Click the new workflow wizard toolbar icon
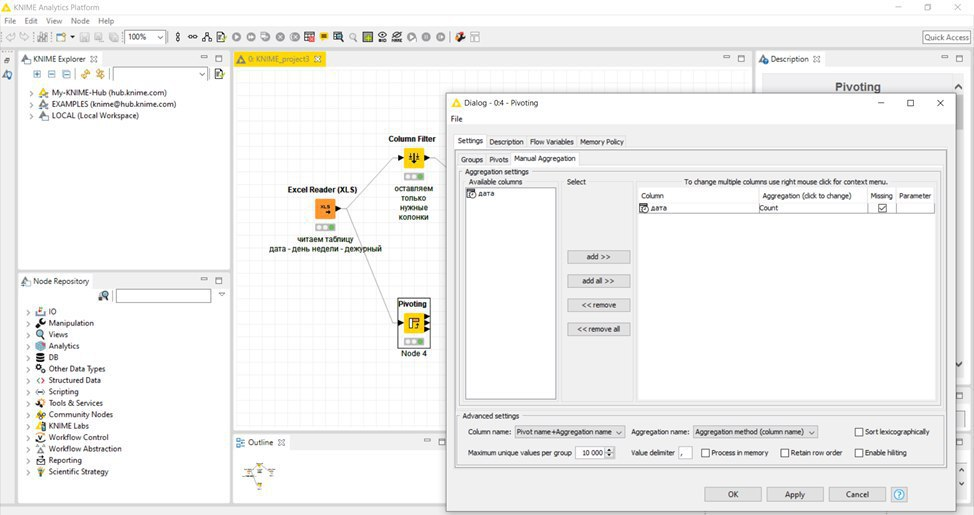The height and width of the screenshot is (515, 974). tap(61, 37)
